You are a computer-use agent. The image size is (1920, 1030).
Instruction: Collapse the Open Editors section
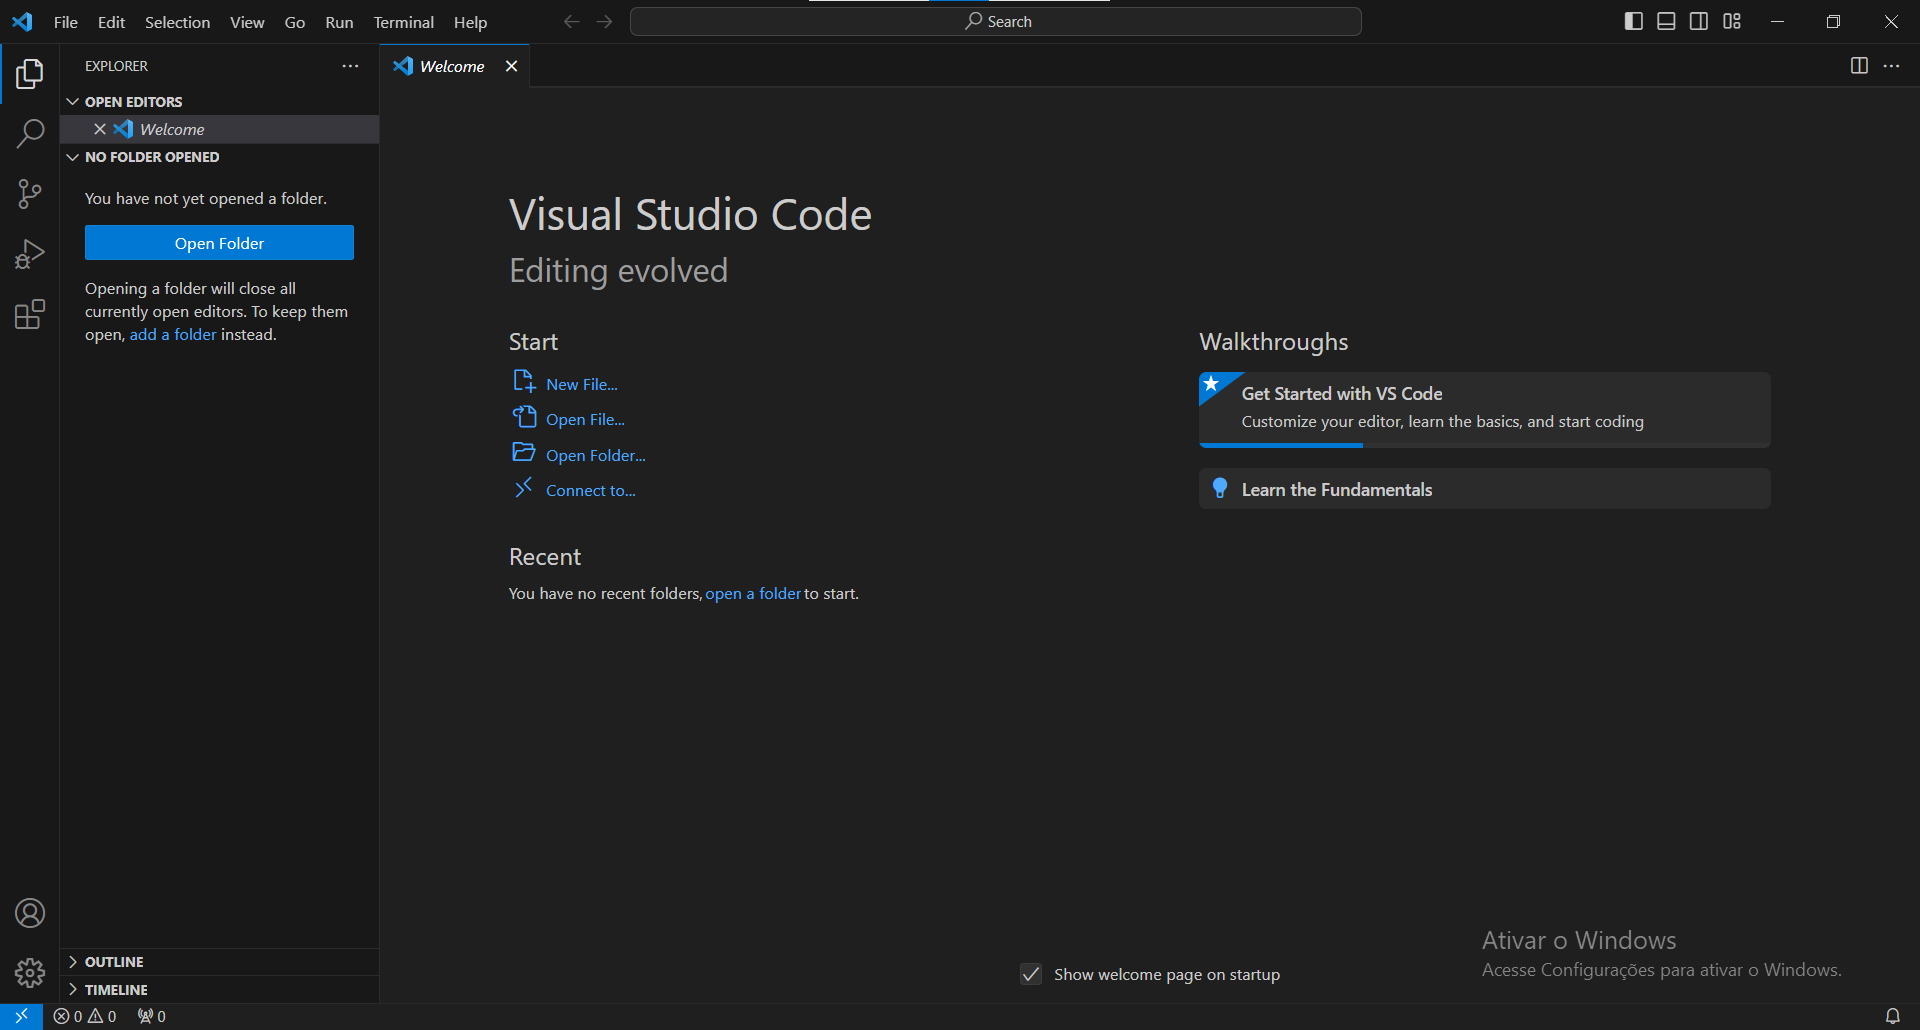(x=73, y=102)
